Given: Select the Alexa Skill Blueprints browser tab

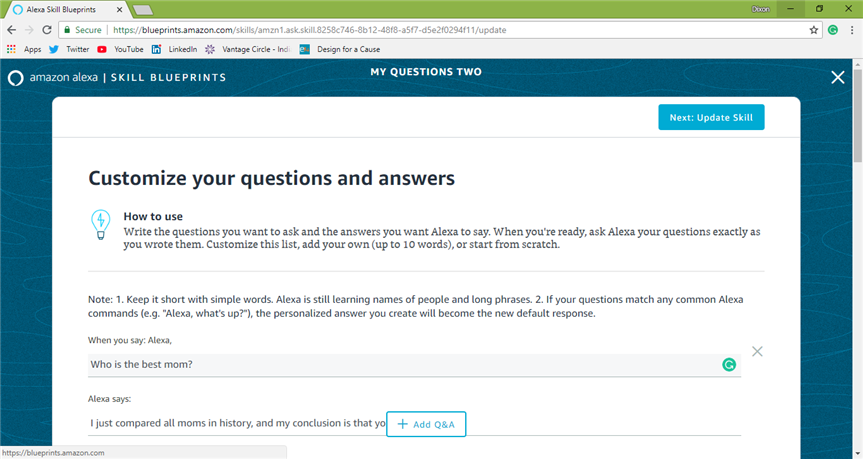Looking at the screenshot, I should 66,9.
